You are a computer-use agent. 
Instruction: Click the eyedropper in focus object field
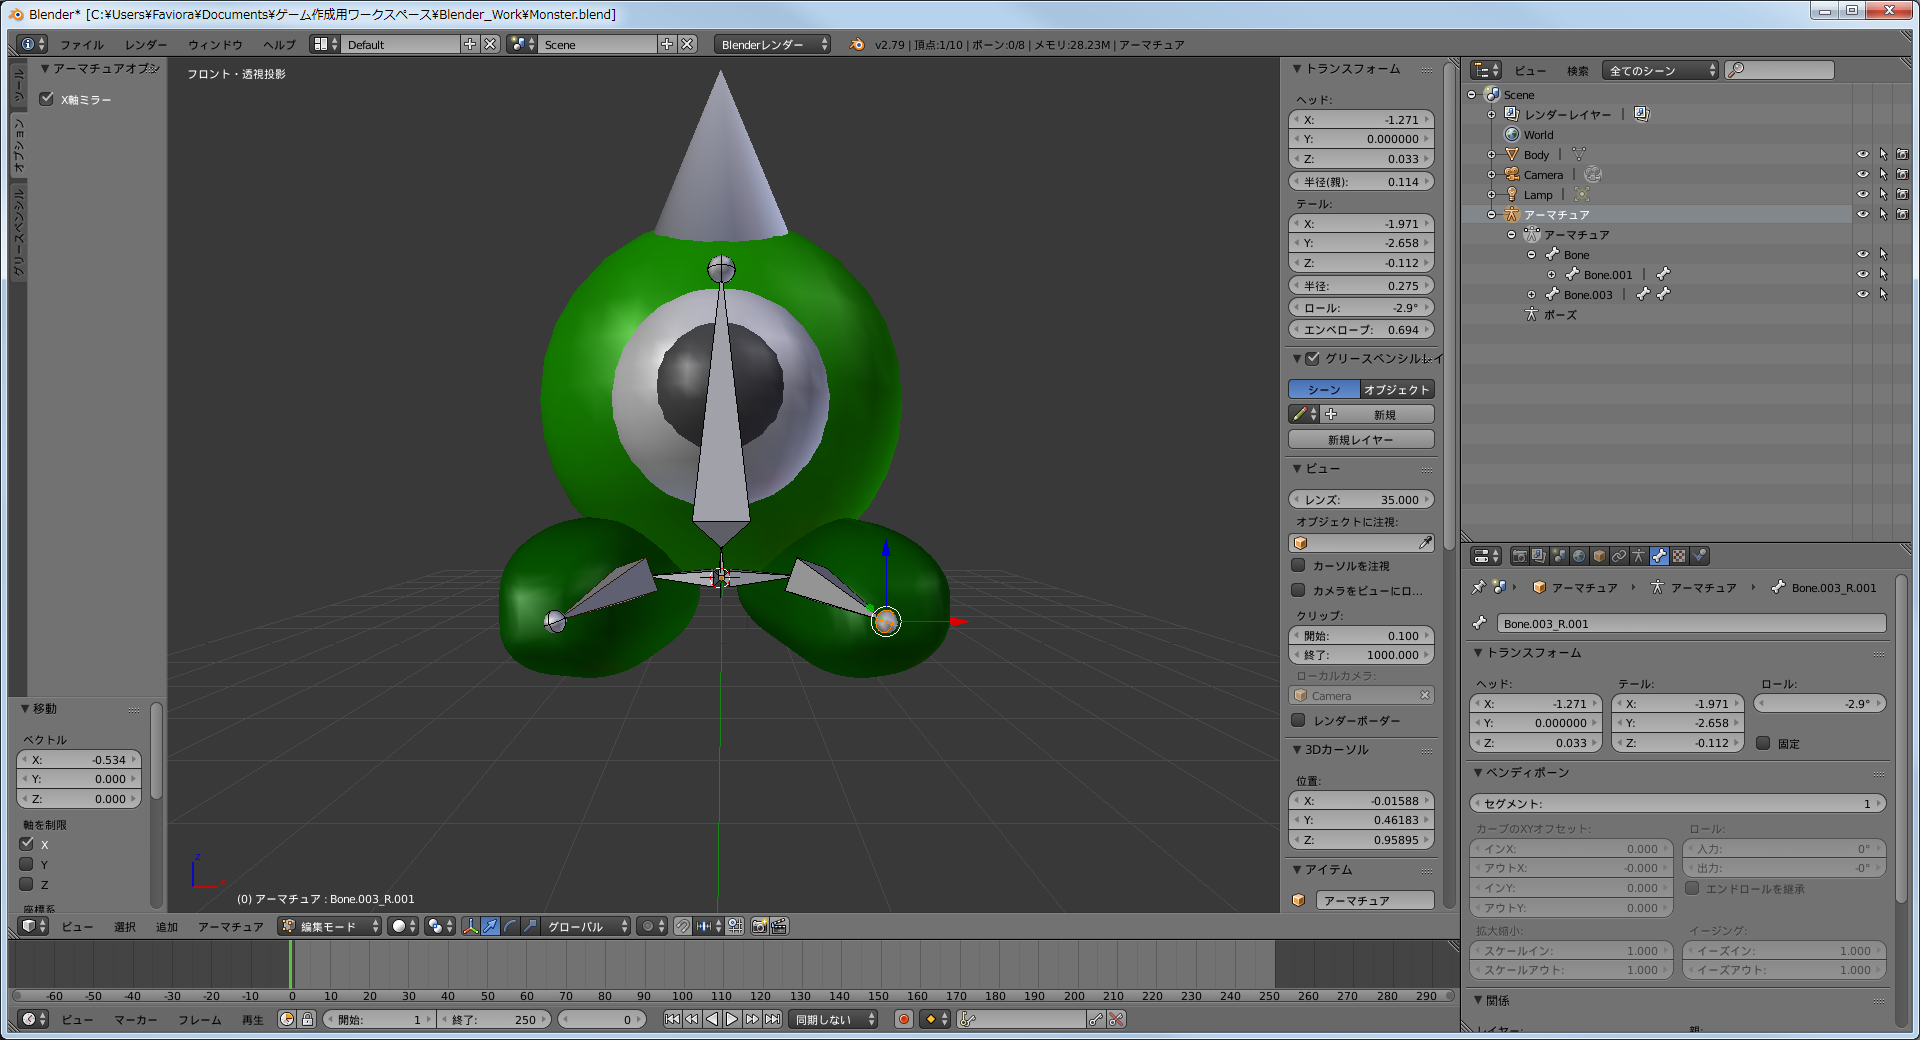pos(1425,542)
